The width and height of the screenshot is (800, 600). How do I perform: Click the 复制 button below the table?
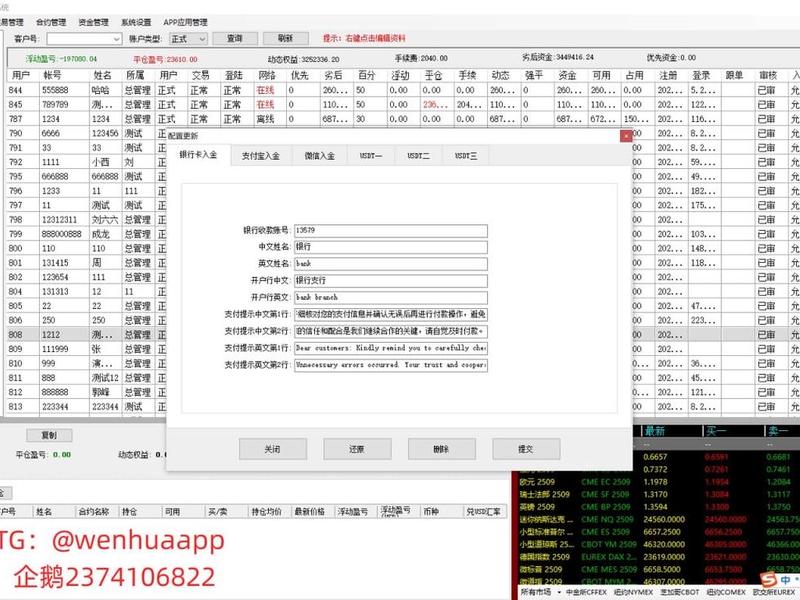tap(49, 435)
